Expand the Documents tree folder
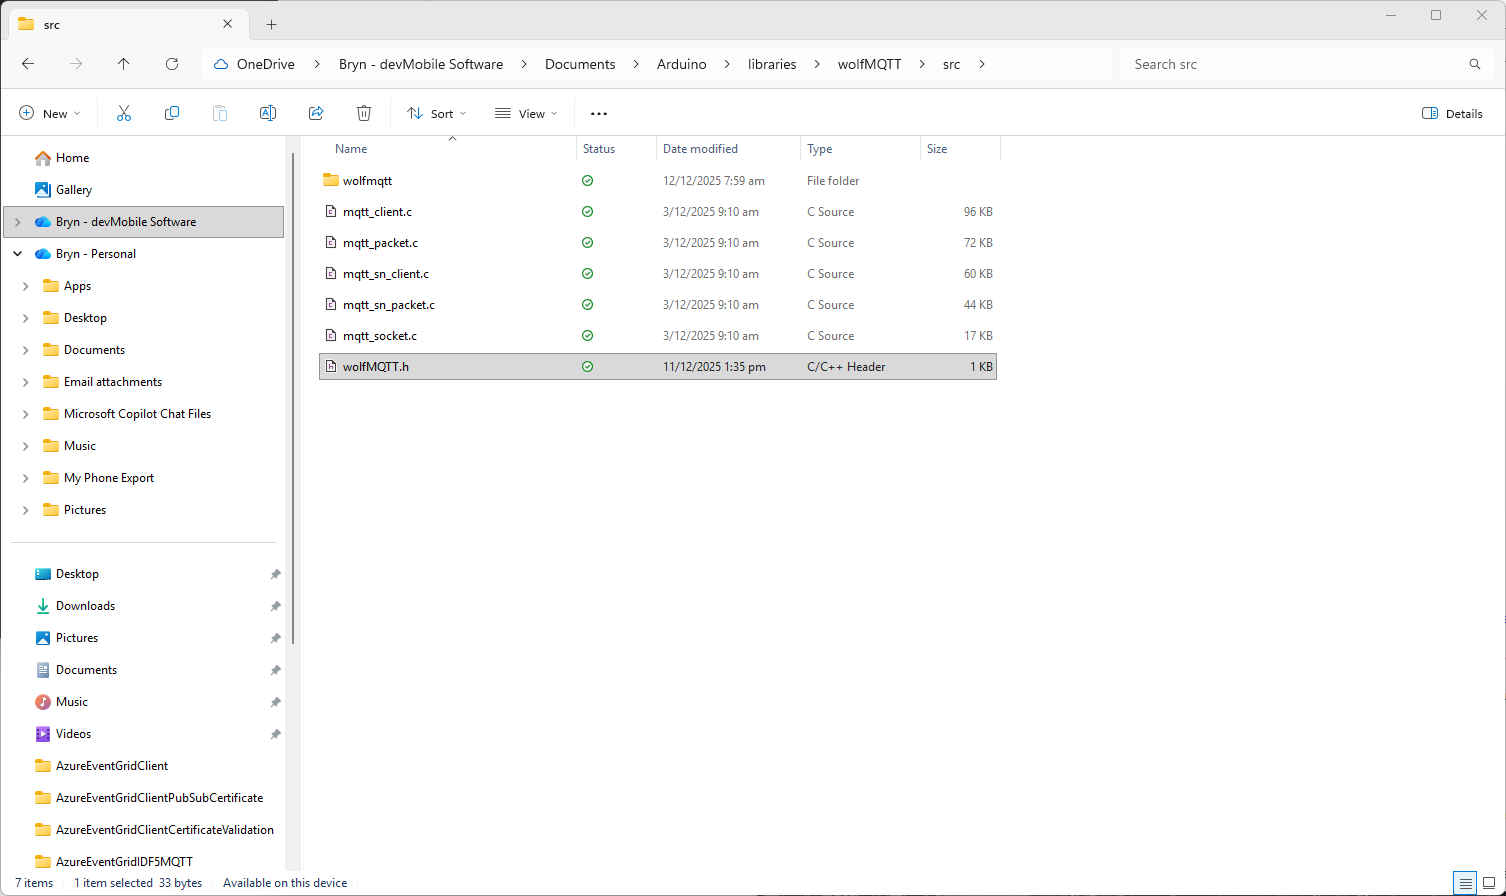Image resolution: width=1506 pixels, height=896 pixels. [26, 350]
